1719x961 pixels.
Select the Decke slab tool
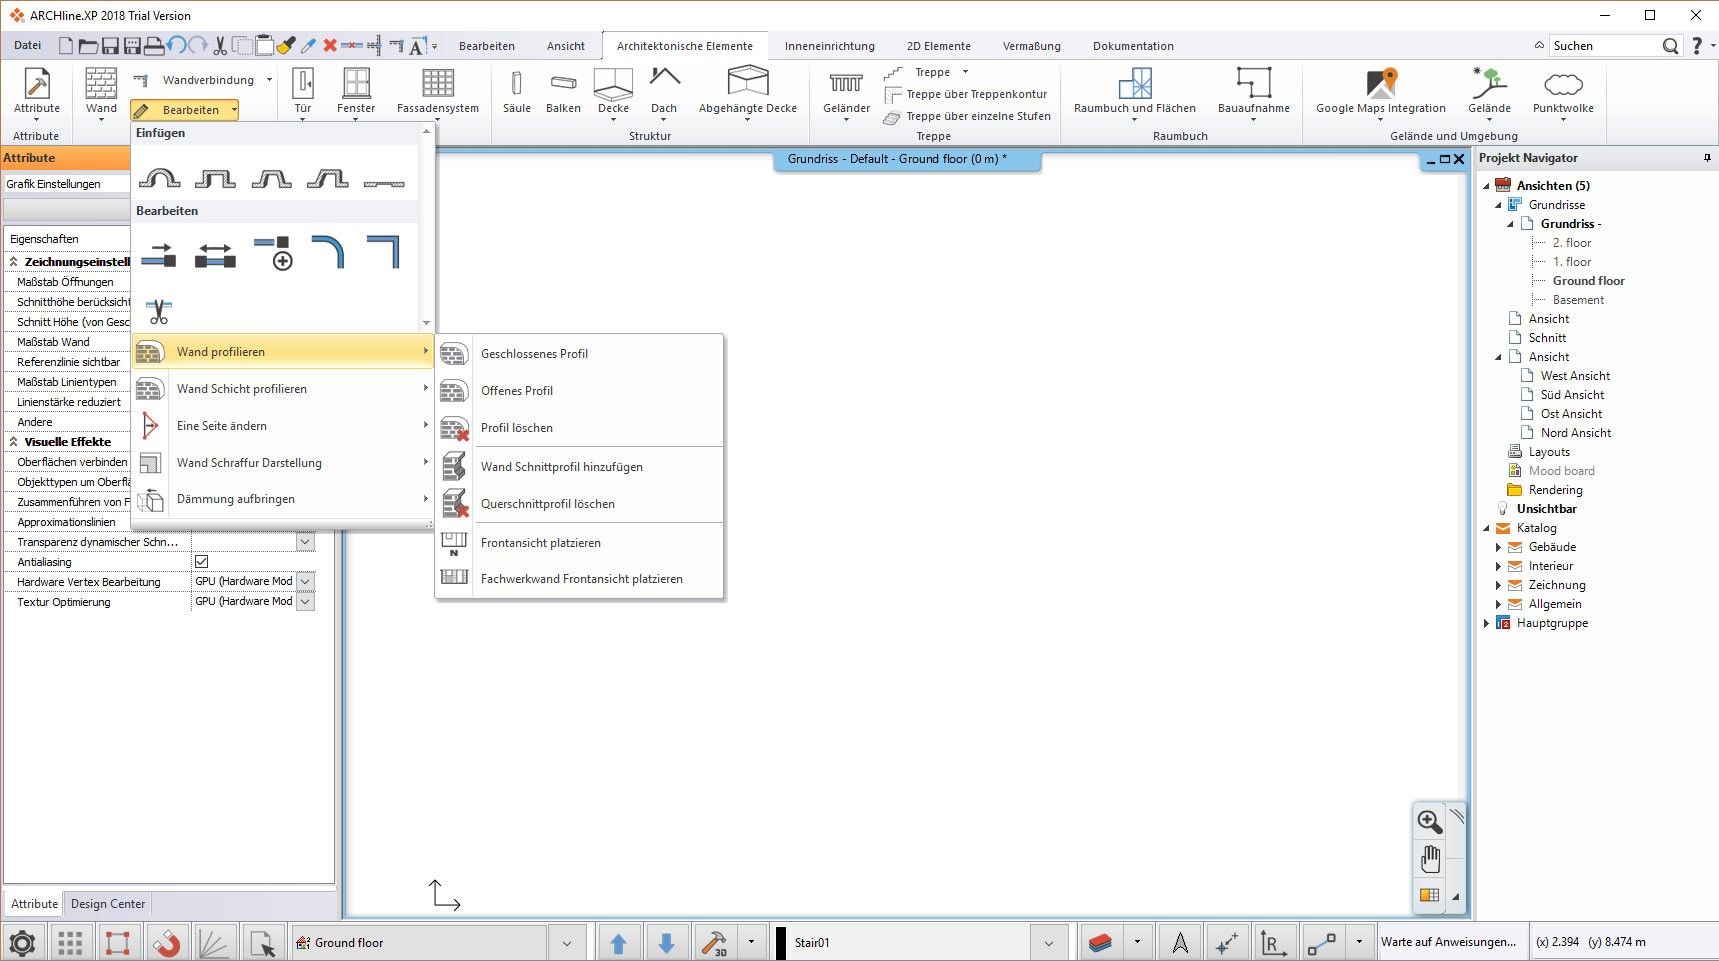click(613, 92)
